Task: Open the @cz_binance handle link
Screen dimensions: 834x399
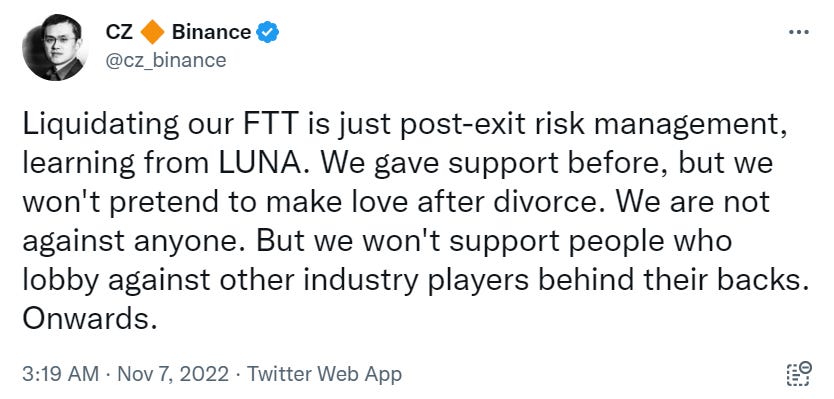Action: pos(165,60)
